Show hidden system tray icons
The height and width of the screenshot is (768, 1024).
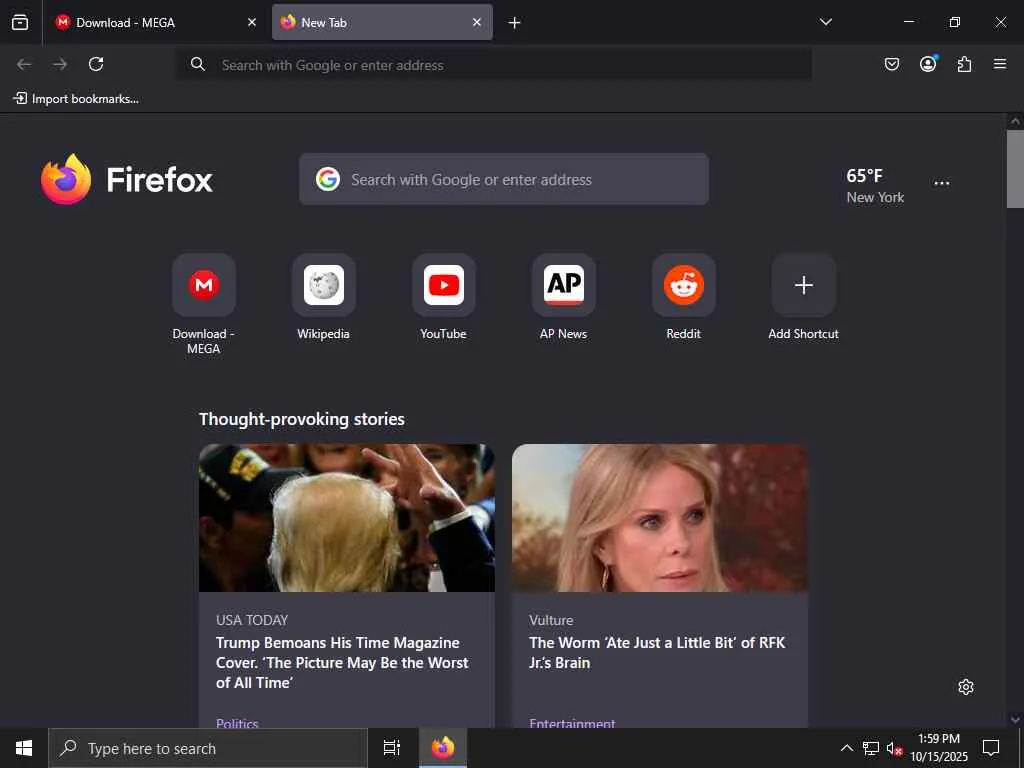pos(846,748)
